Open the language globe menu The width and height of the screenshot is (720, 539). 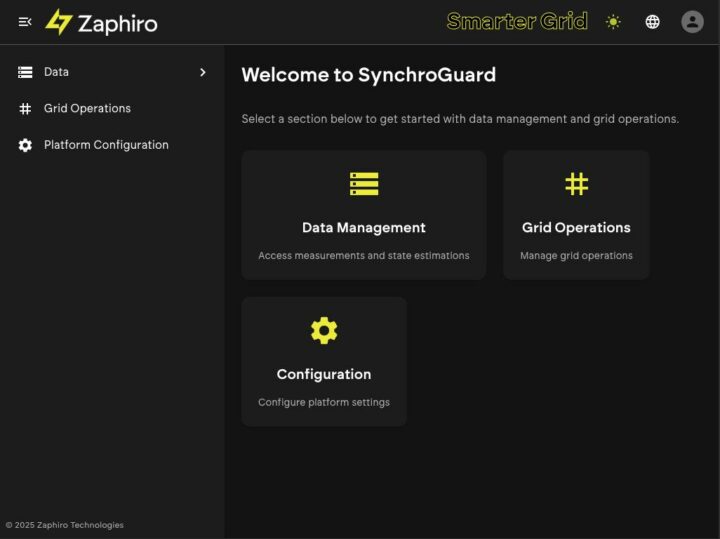652,22
